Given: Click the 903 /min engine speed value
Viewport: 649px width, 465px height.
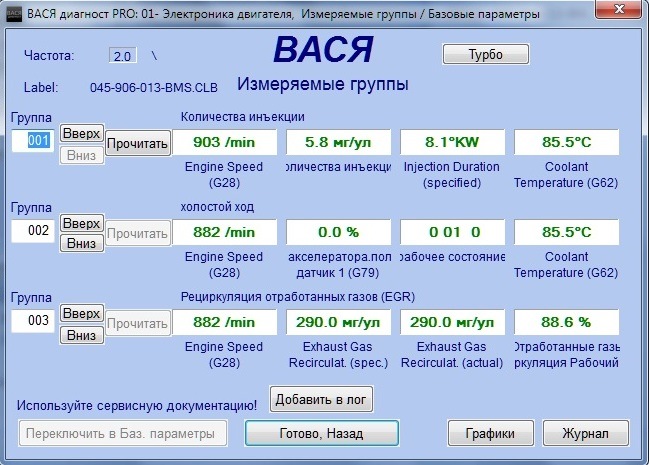Looking at the screenshot, I should coord(224,142).
